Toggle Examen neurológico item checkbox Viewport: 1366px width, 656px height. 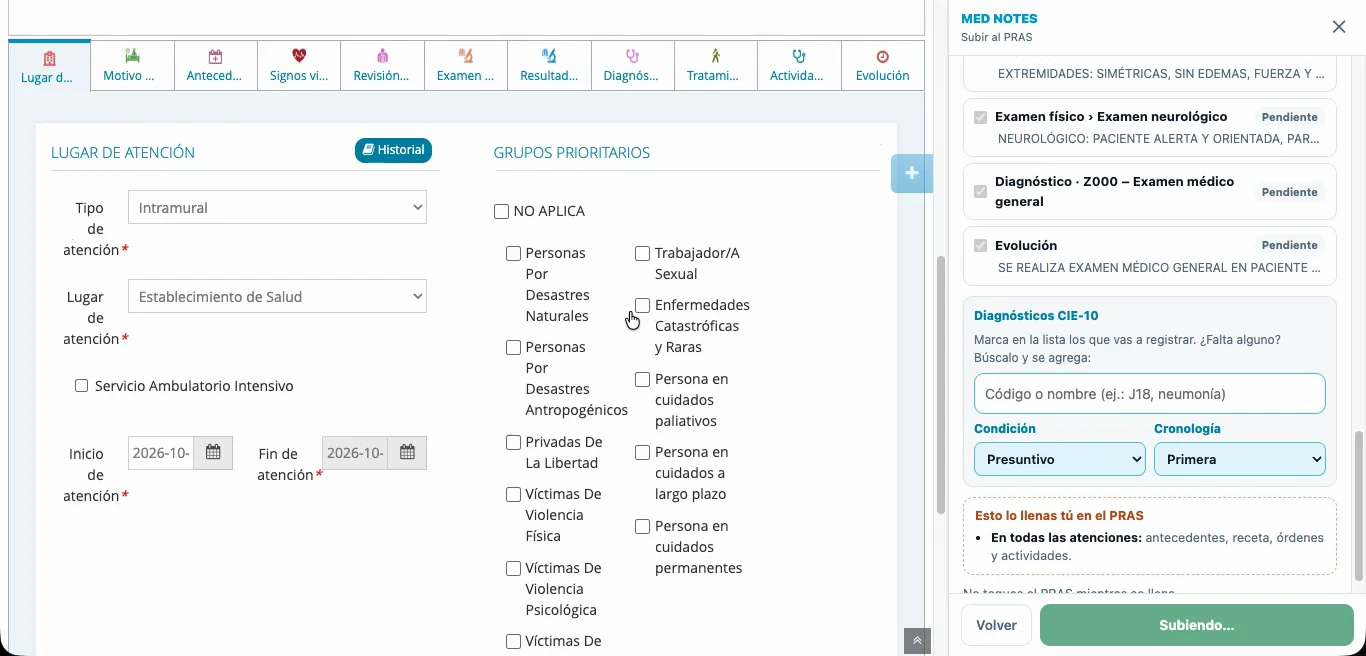point(981,117)
